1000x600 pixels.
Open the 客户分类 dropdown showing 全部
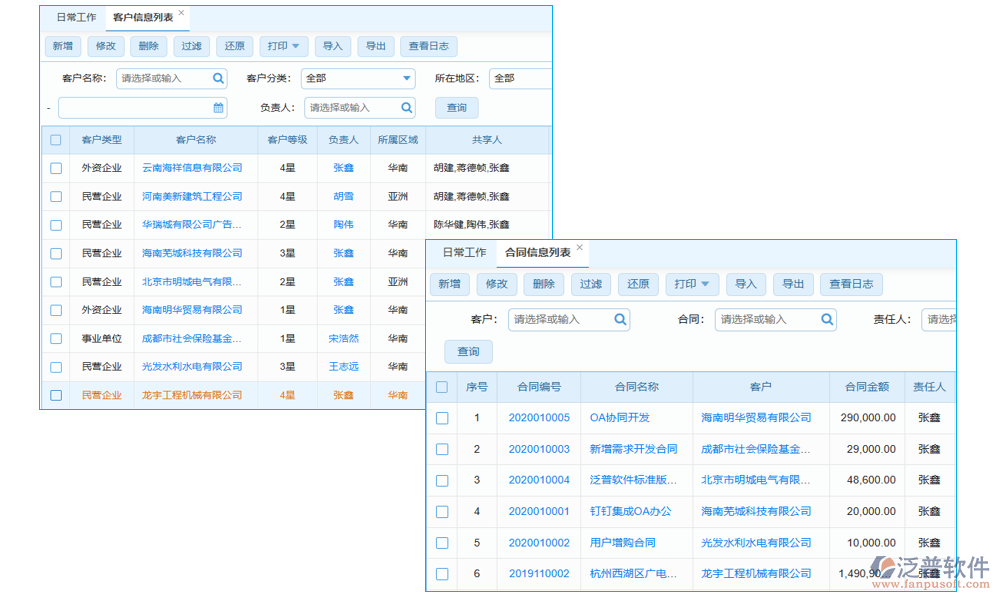pyautogui.click(x=358, y=78)
